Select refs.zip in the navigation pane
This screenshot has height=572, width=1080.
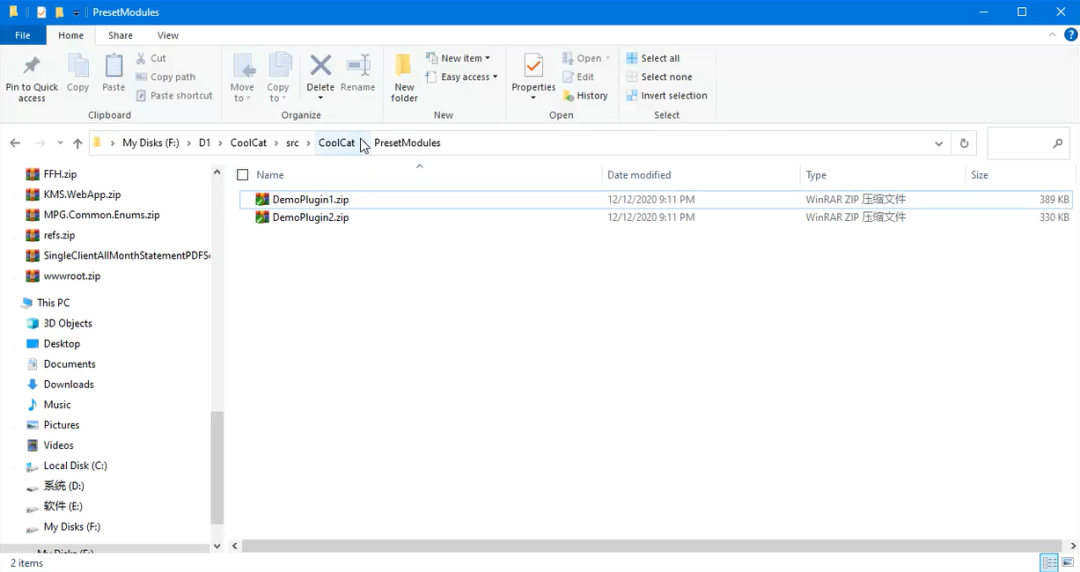(x=59, y=235)
